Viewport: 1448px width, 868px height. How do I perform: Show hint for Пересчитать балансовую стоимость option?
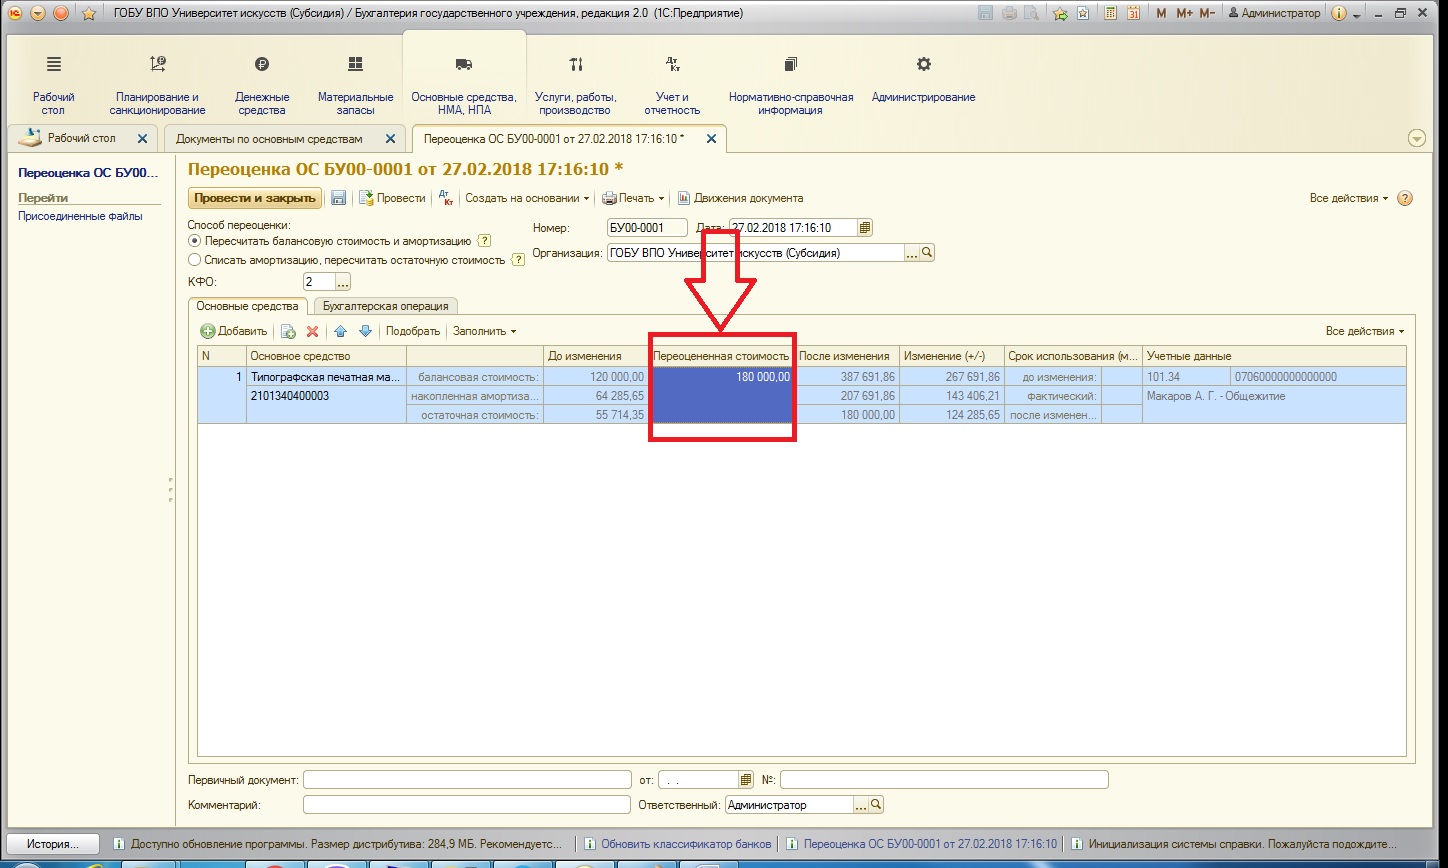(484, 241)
